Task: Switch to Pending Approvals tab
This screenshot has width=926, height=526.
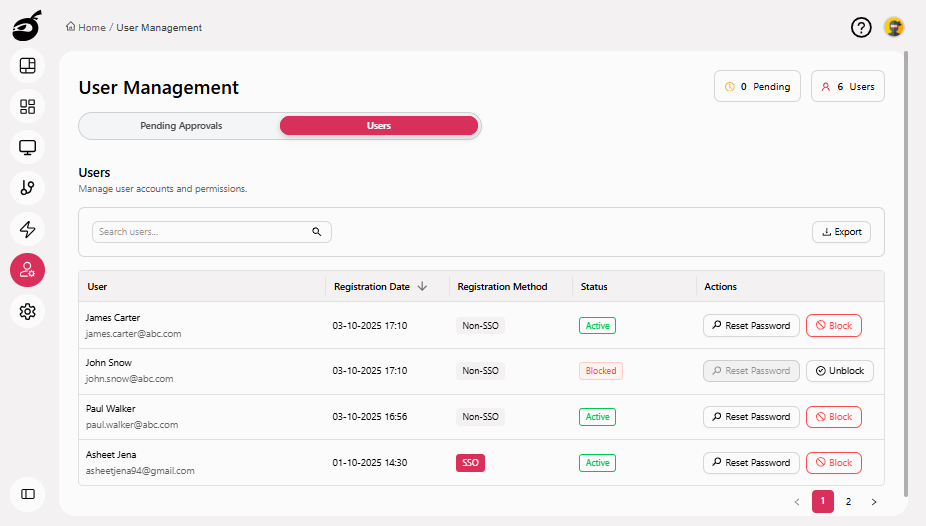Action: (x=181, y=126)
